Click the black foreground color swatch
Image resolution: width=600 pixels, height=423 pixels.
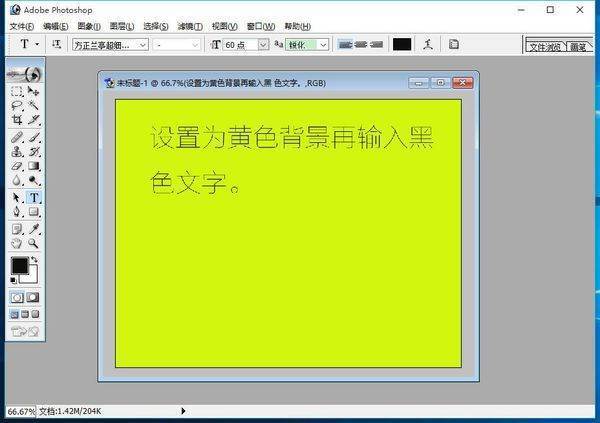tap(19, 265)
